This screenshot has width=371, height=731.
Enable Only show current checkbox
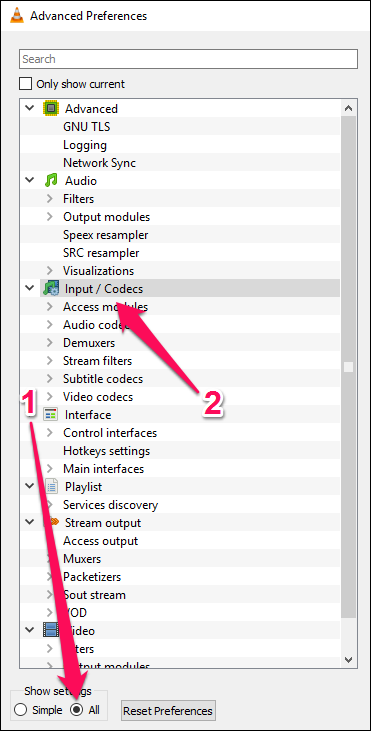pos(25,84)
